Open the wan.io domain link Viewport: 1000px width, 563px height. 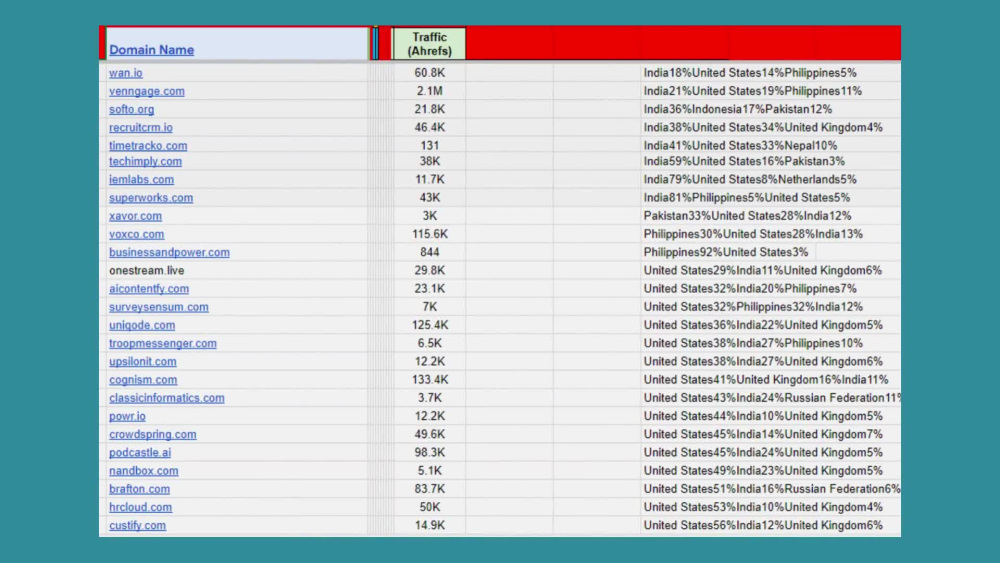[x=126, y=73]
